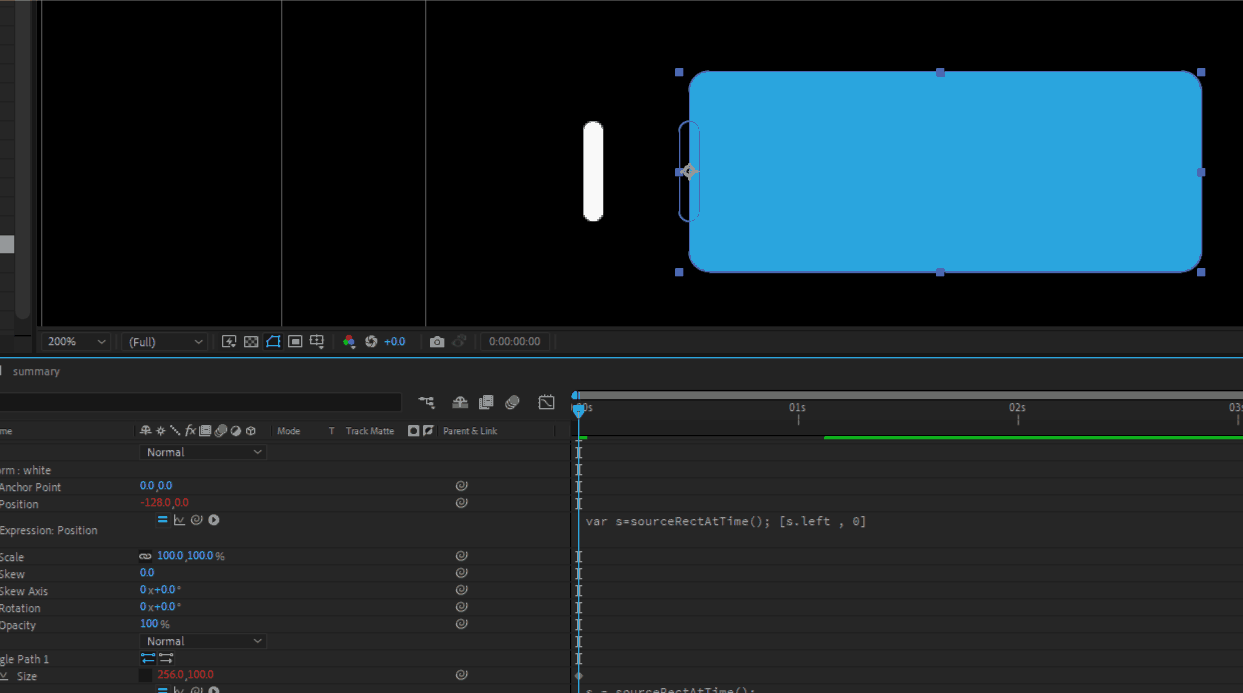The width and height of the screenshot is (1243, 693).
Task: Show the last snapshot
Action: click(457, 341)
